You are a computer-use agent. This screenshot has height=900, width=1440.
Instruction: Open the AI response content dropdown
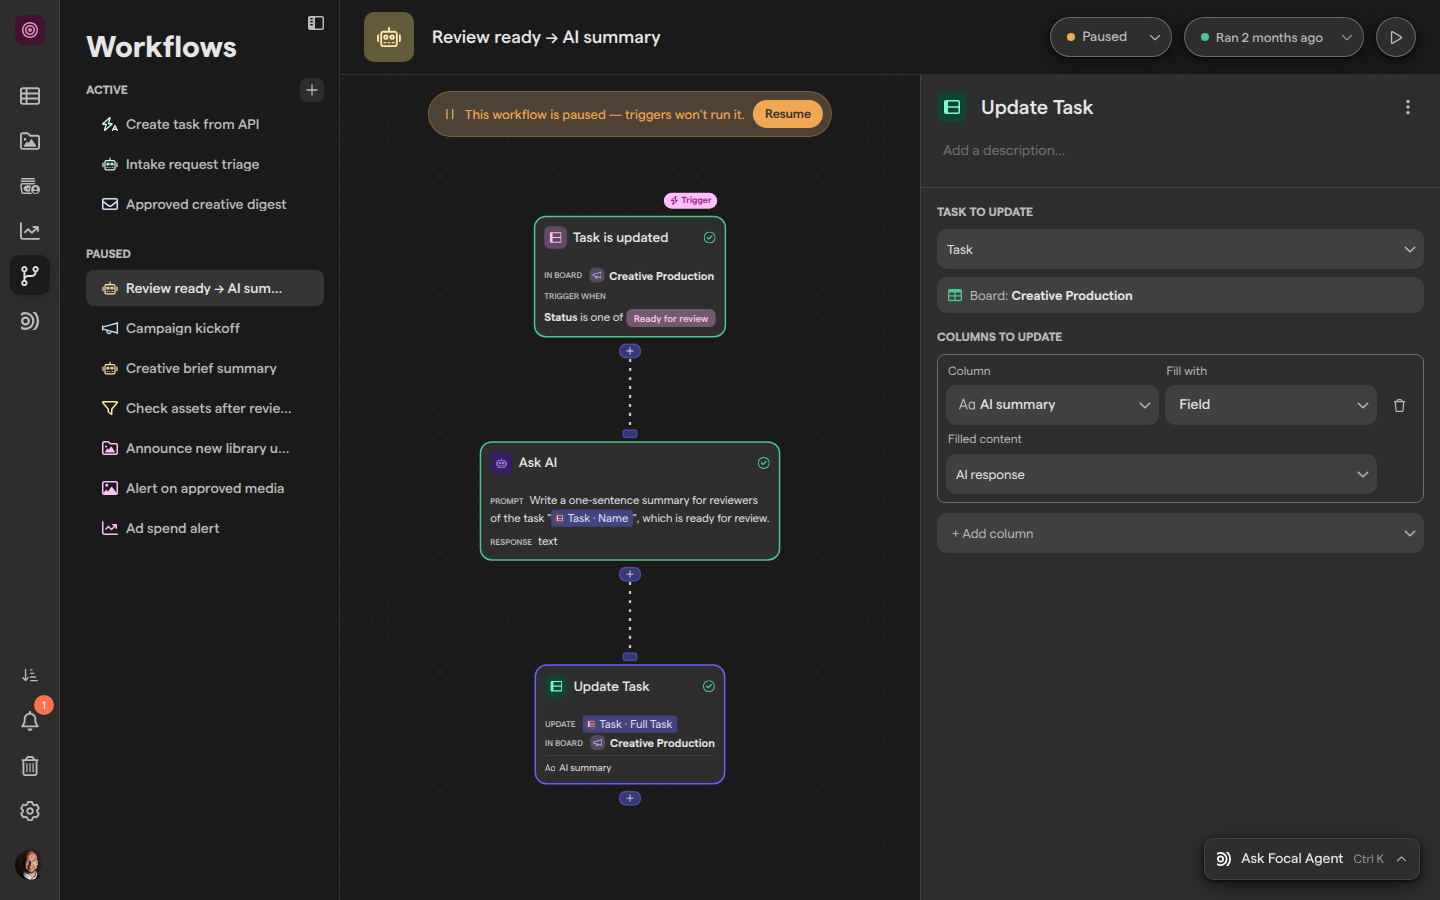[x=1161, y=474]
